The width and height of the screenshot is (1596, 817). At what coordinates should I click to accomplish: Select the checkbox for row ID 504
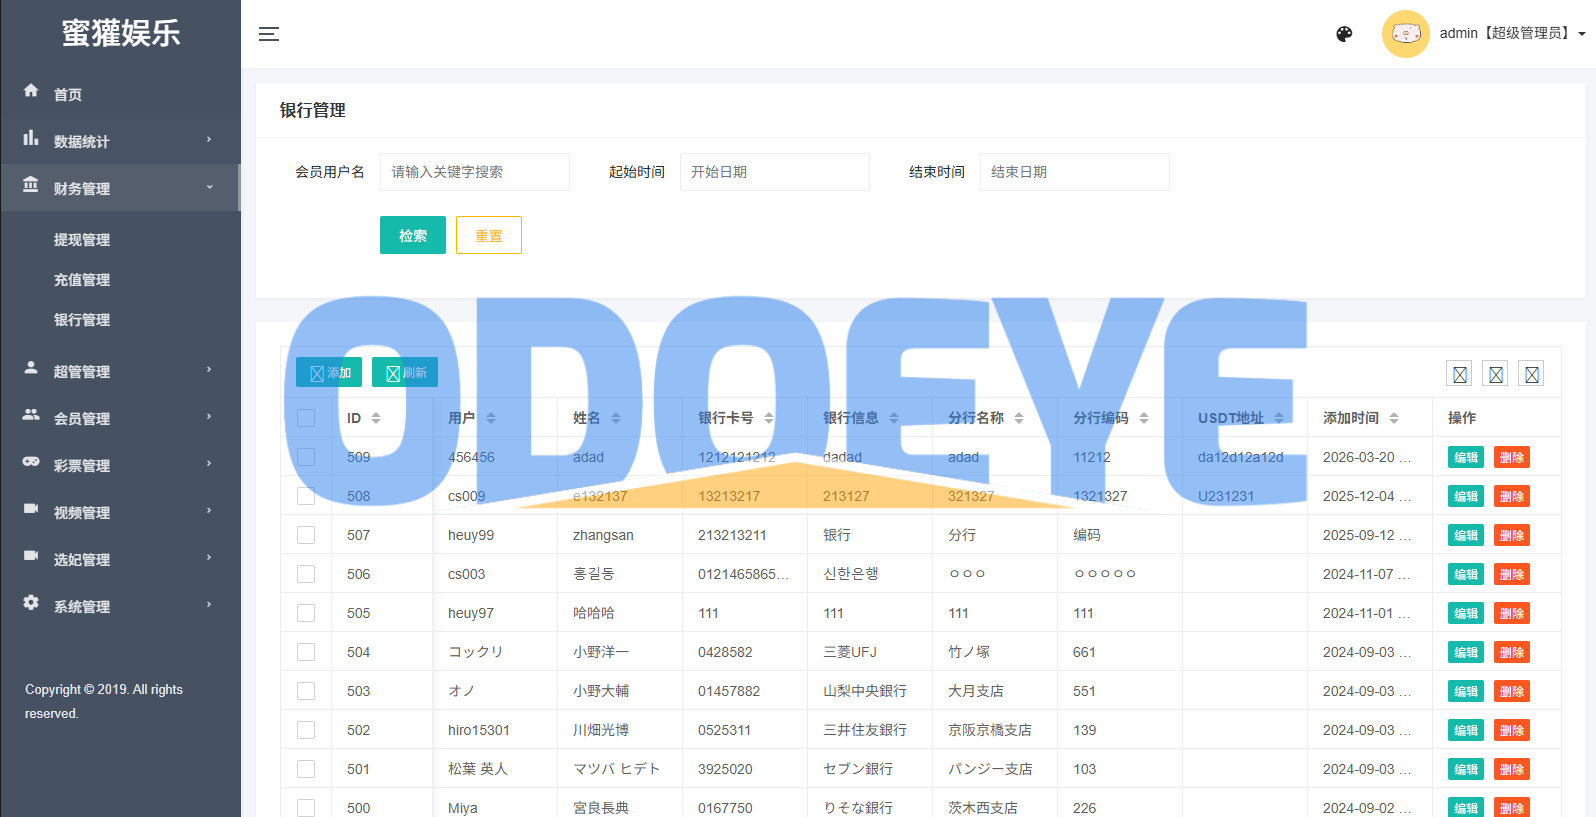(x=306, y=652)
